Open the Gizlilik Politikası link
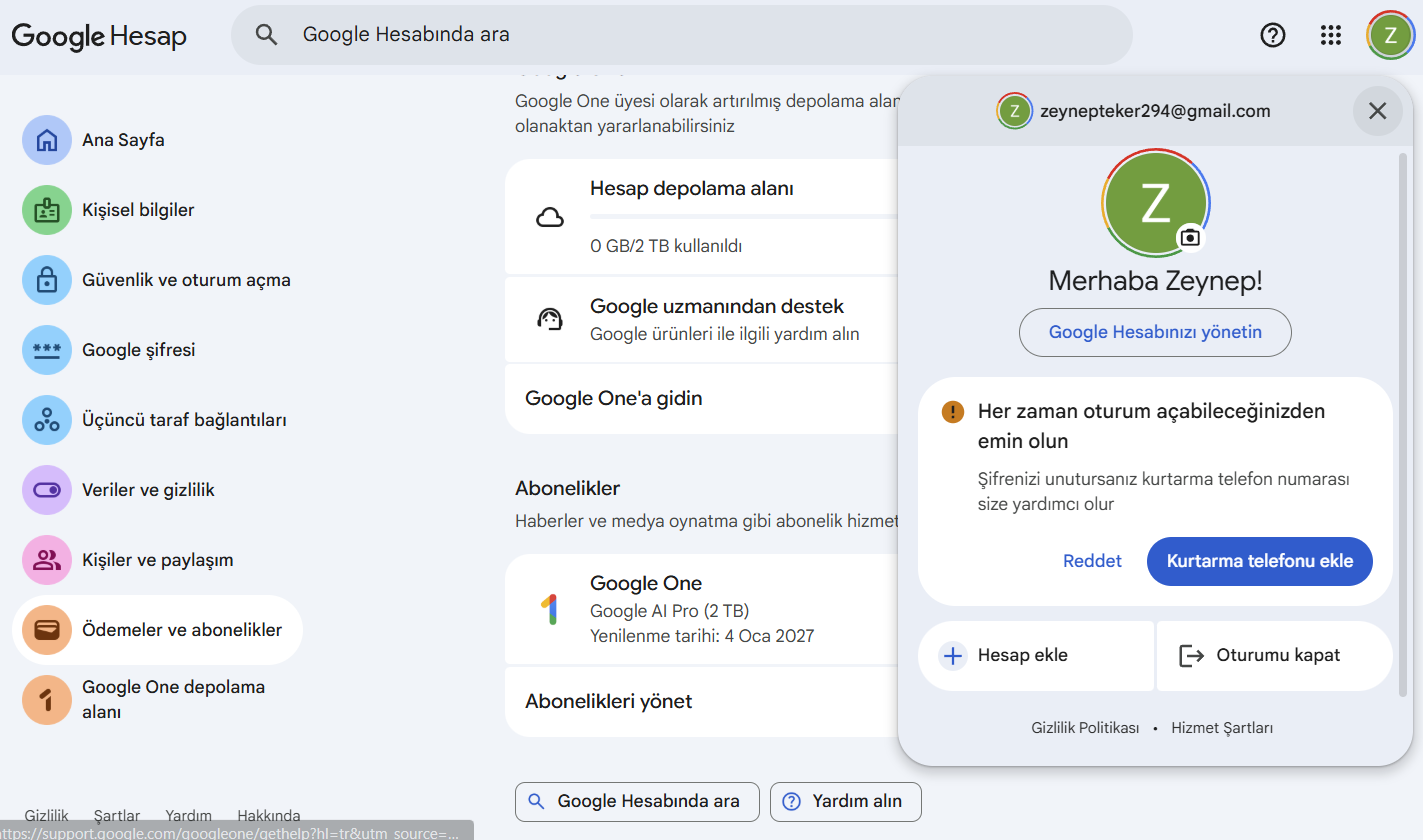The height and width of the screenshot is (840, 1423). coord(1085,728)
